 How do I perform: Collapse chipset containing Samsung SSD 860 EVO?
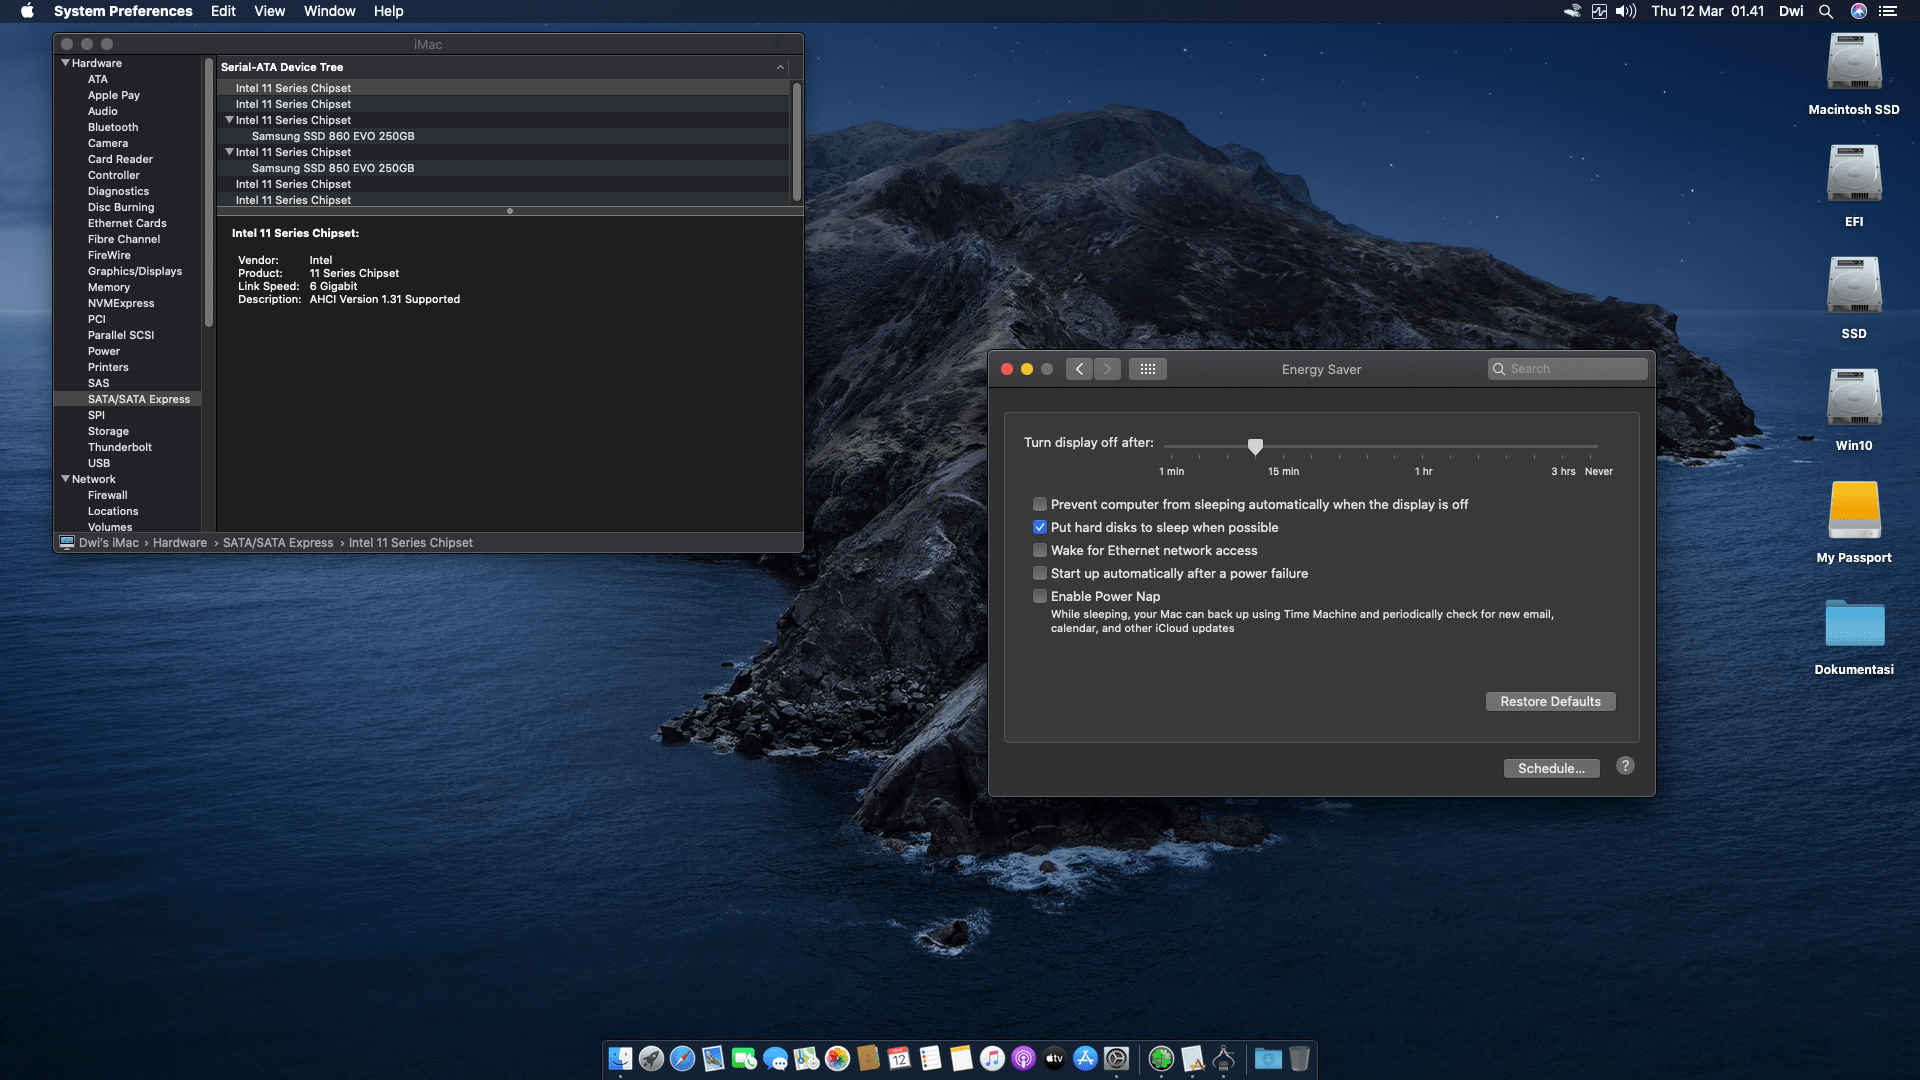[229, 120]
